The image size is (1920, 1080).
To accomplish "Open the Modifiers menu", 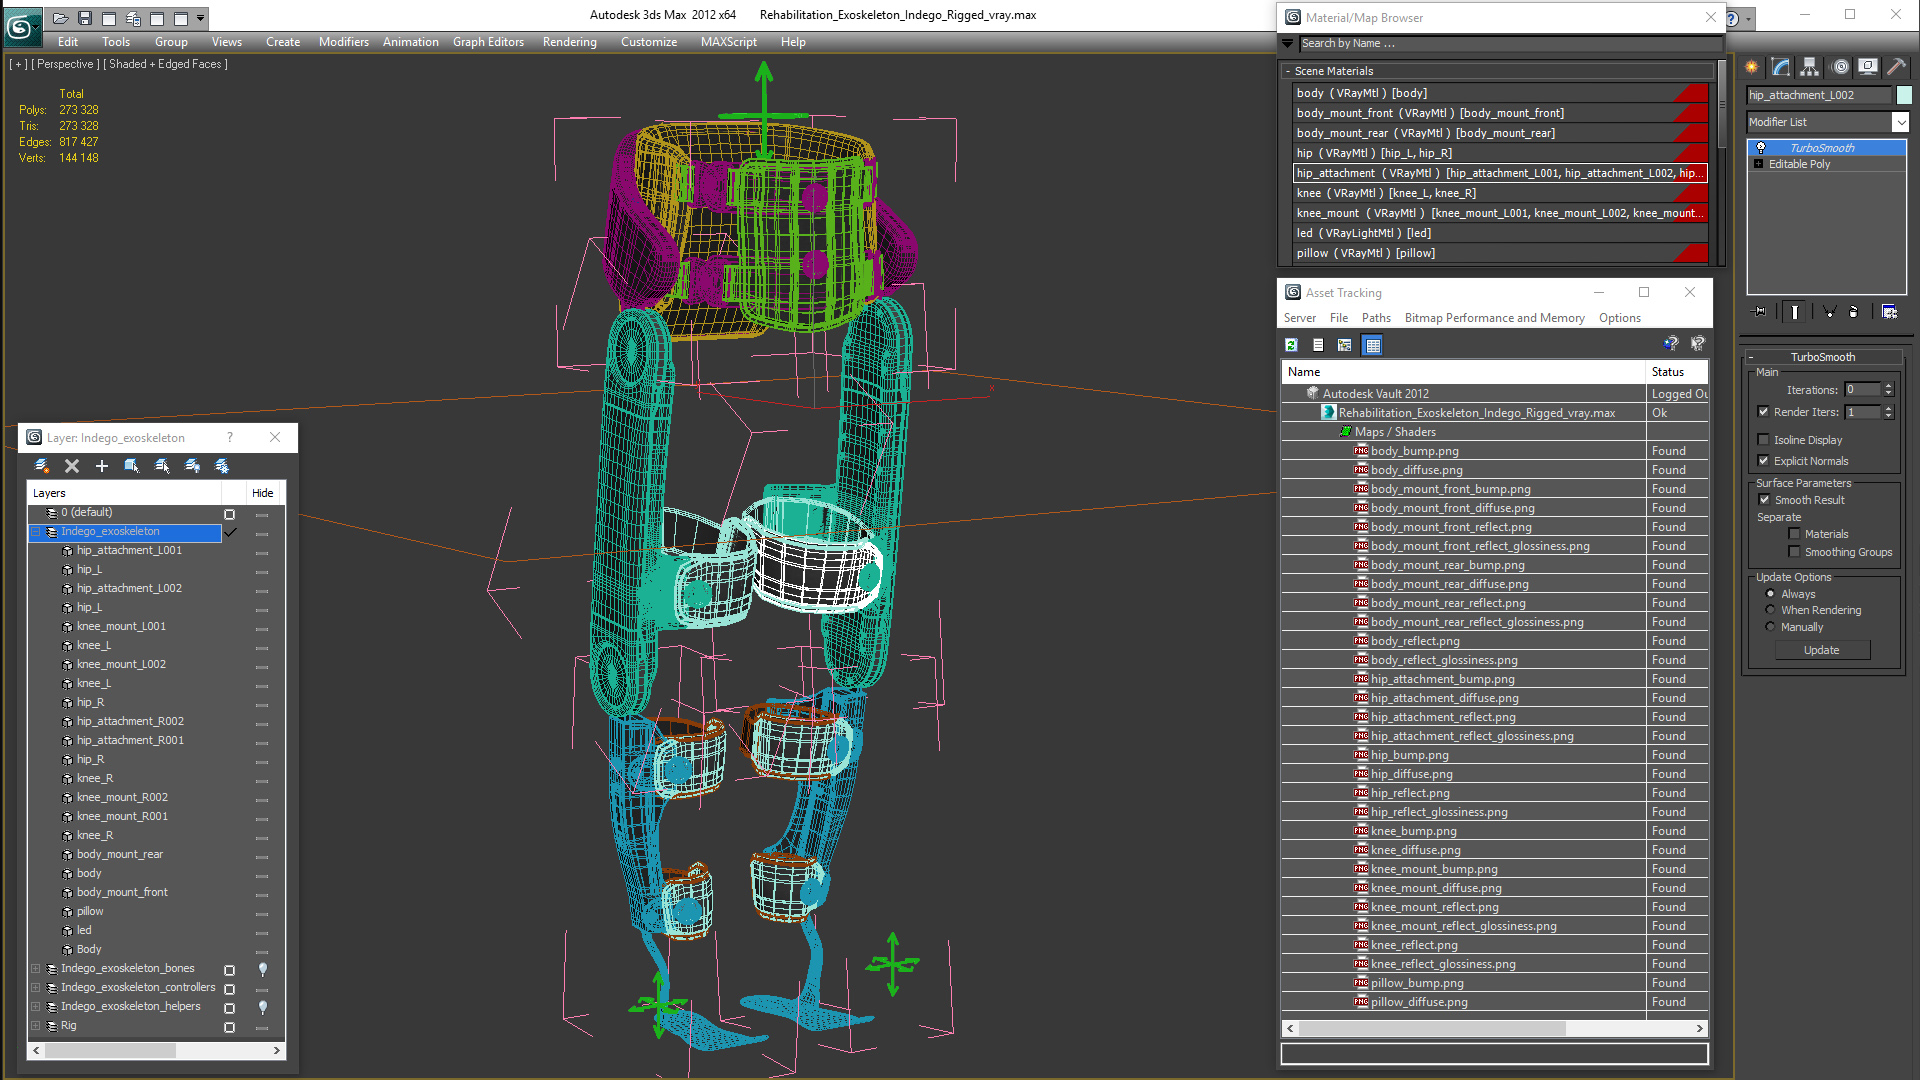I will 343,42.
